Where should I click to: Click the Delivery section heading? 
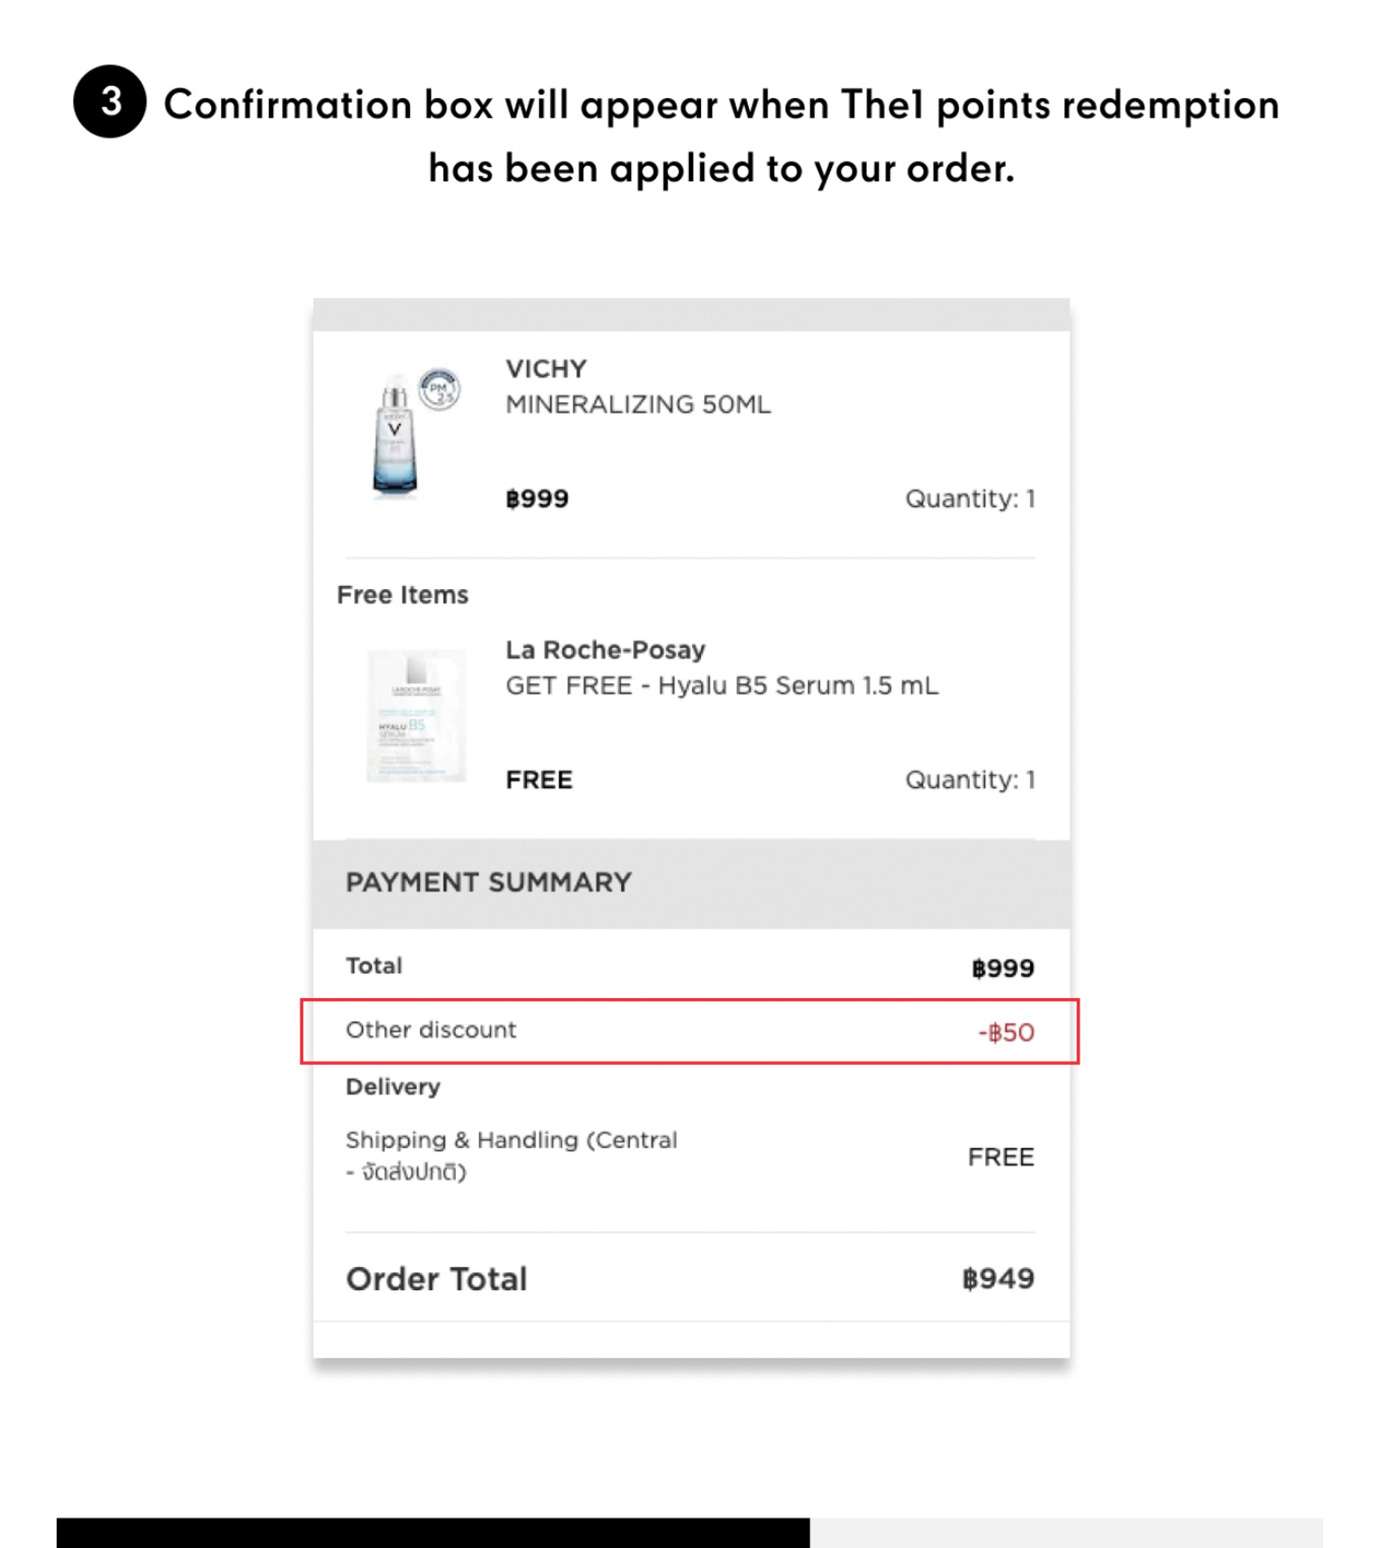(x=393, y=1087)
